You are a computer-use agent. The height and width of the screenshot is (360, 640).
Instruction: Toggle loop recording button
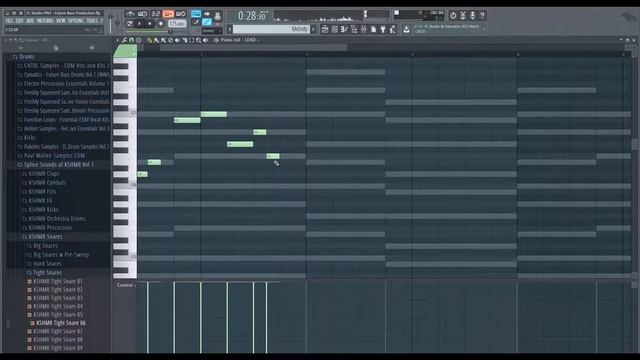coord(180,14)
